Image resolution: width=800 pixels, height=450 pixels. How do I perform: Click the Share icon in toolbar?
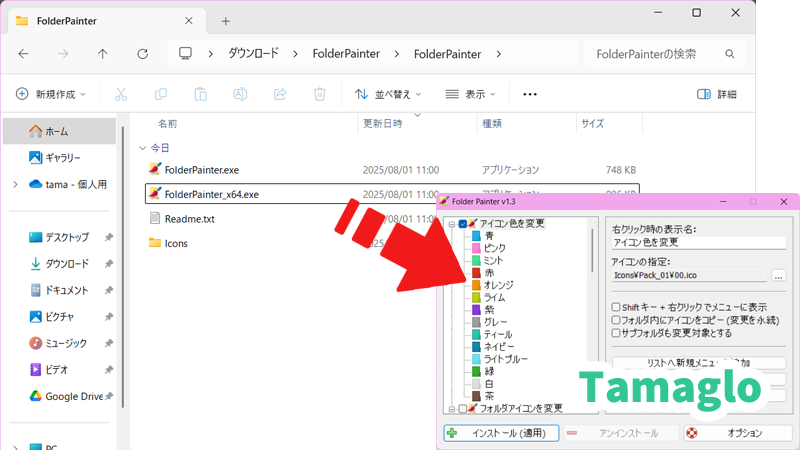[280, 94]
